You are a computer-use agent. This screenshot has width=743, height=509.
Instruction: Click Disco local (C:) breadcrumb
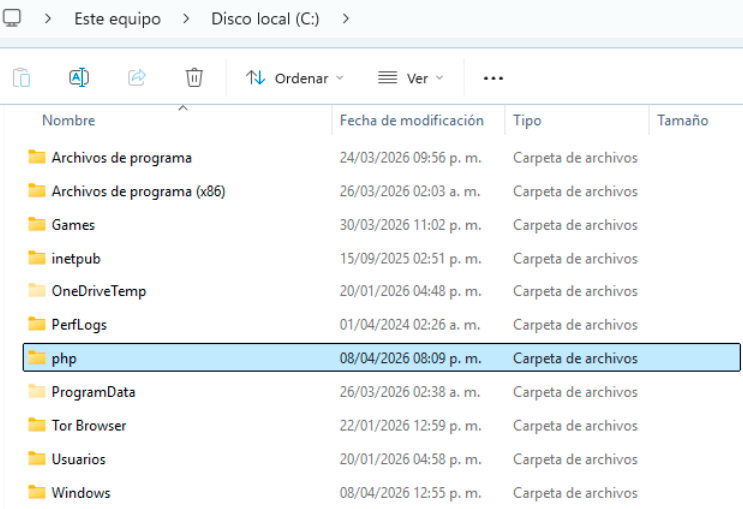[265, 18]
